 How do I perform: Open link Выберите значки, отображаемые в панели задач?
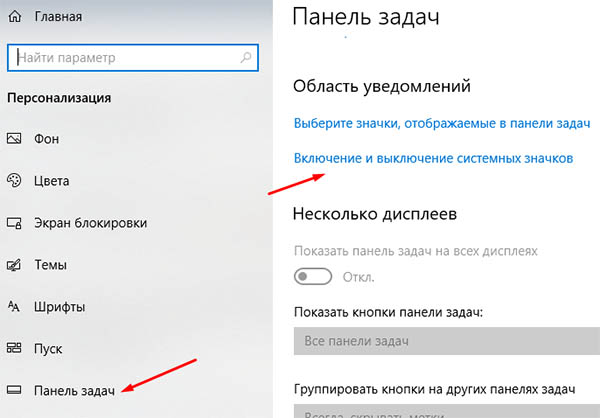tap(442, 124)
